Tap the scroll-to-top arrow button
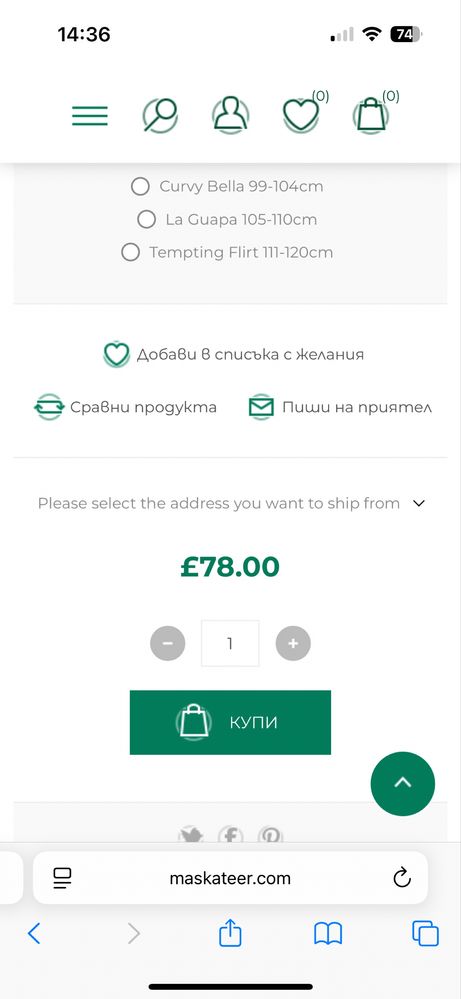Viewport: 461px width, 999px height. pos(402,784)
